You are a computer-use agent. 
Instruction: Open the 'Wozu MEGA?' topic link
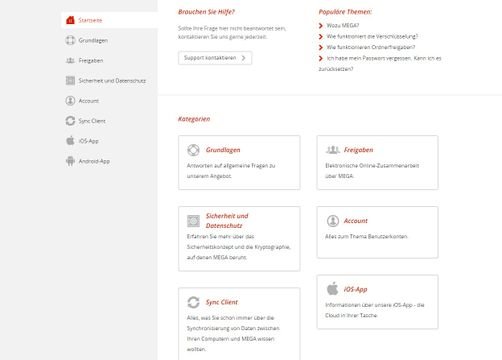(x=343, y=25)
